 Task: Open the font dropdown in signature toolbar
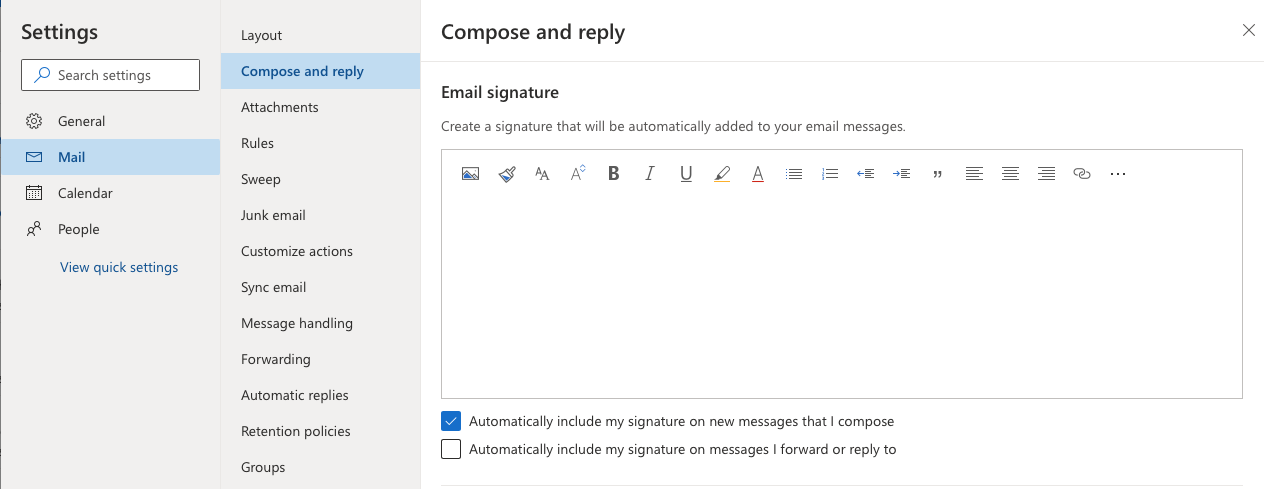(542, 174)
